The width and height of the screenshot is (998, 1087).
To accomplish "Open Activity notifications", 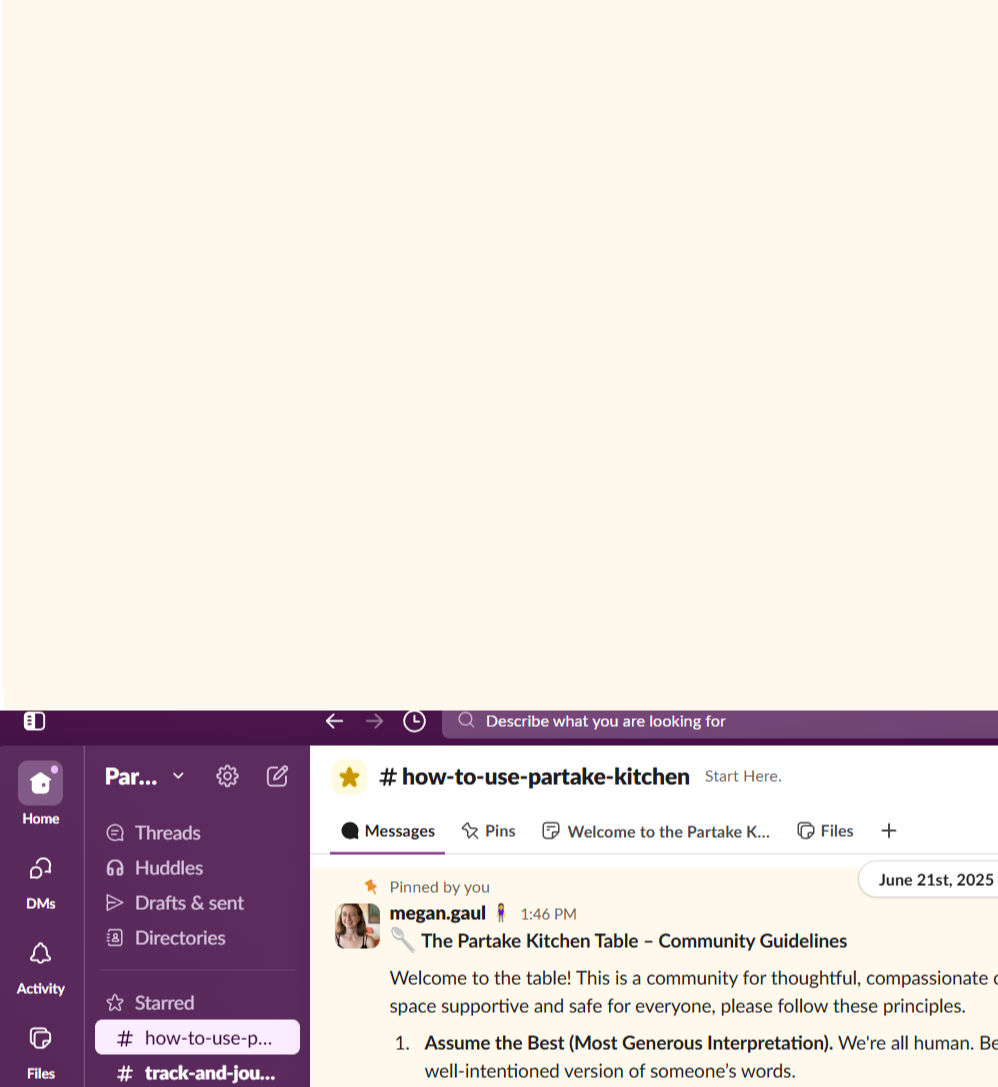I will coord(40,968).
